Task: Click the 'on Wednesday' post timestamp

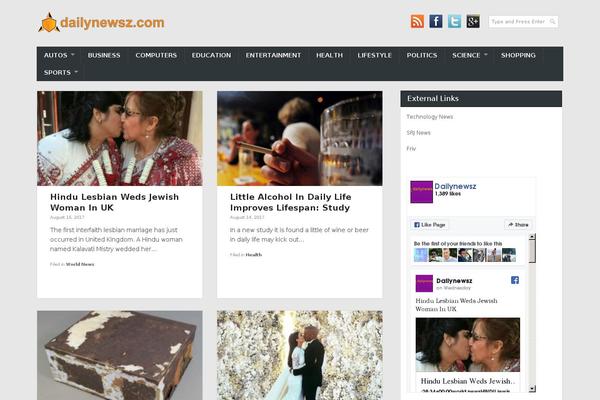Action: (453, 288)
